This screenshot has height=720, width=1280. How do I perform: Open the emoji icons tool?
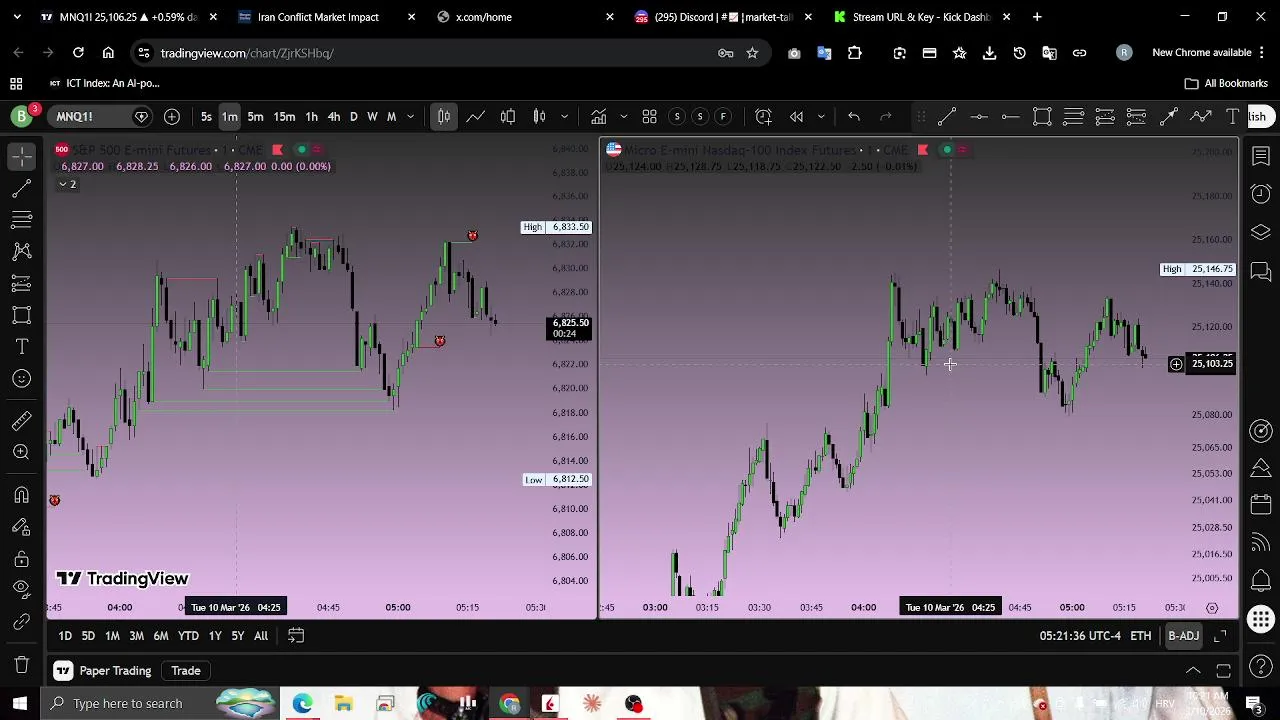tap(22, 378)
